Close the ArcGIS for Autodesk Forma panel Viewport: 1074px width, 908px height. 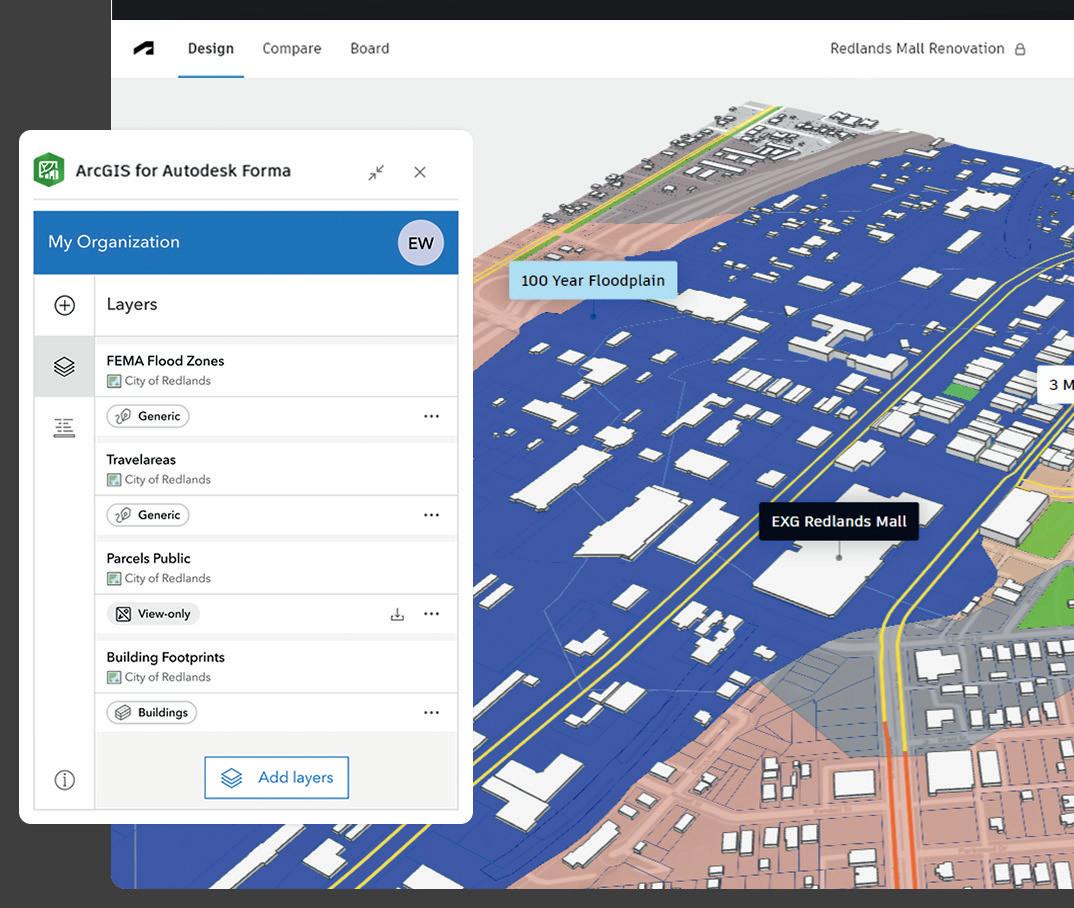pyautogui.click(x=420, y=173)
